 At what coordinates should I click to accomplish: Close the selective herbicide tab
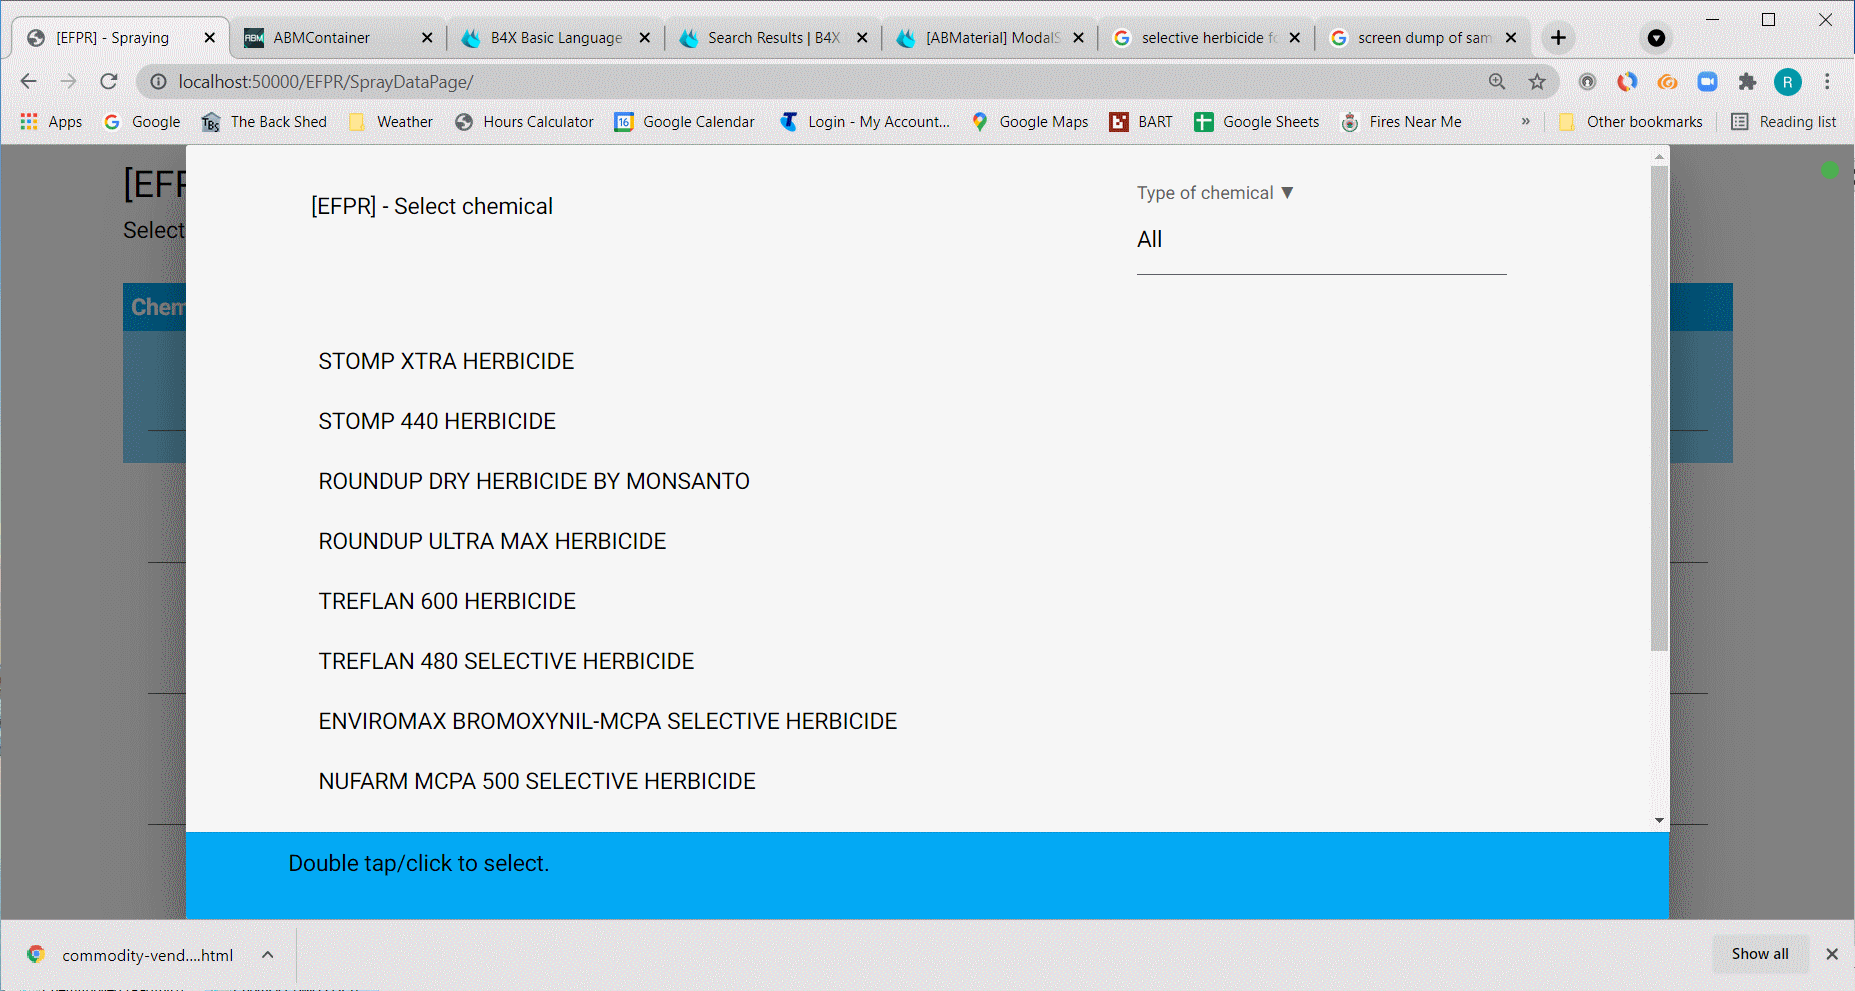tap(1295, 38)
